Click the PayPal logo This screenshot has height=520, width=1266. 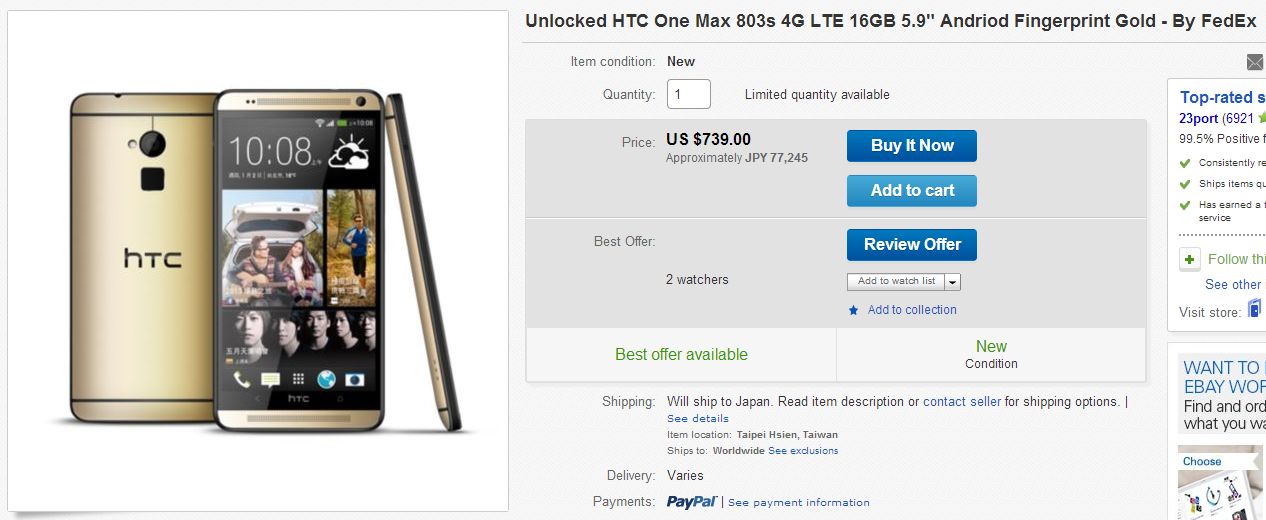tap(692, 501)
